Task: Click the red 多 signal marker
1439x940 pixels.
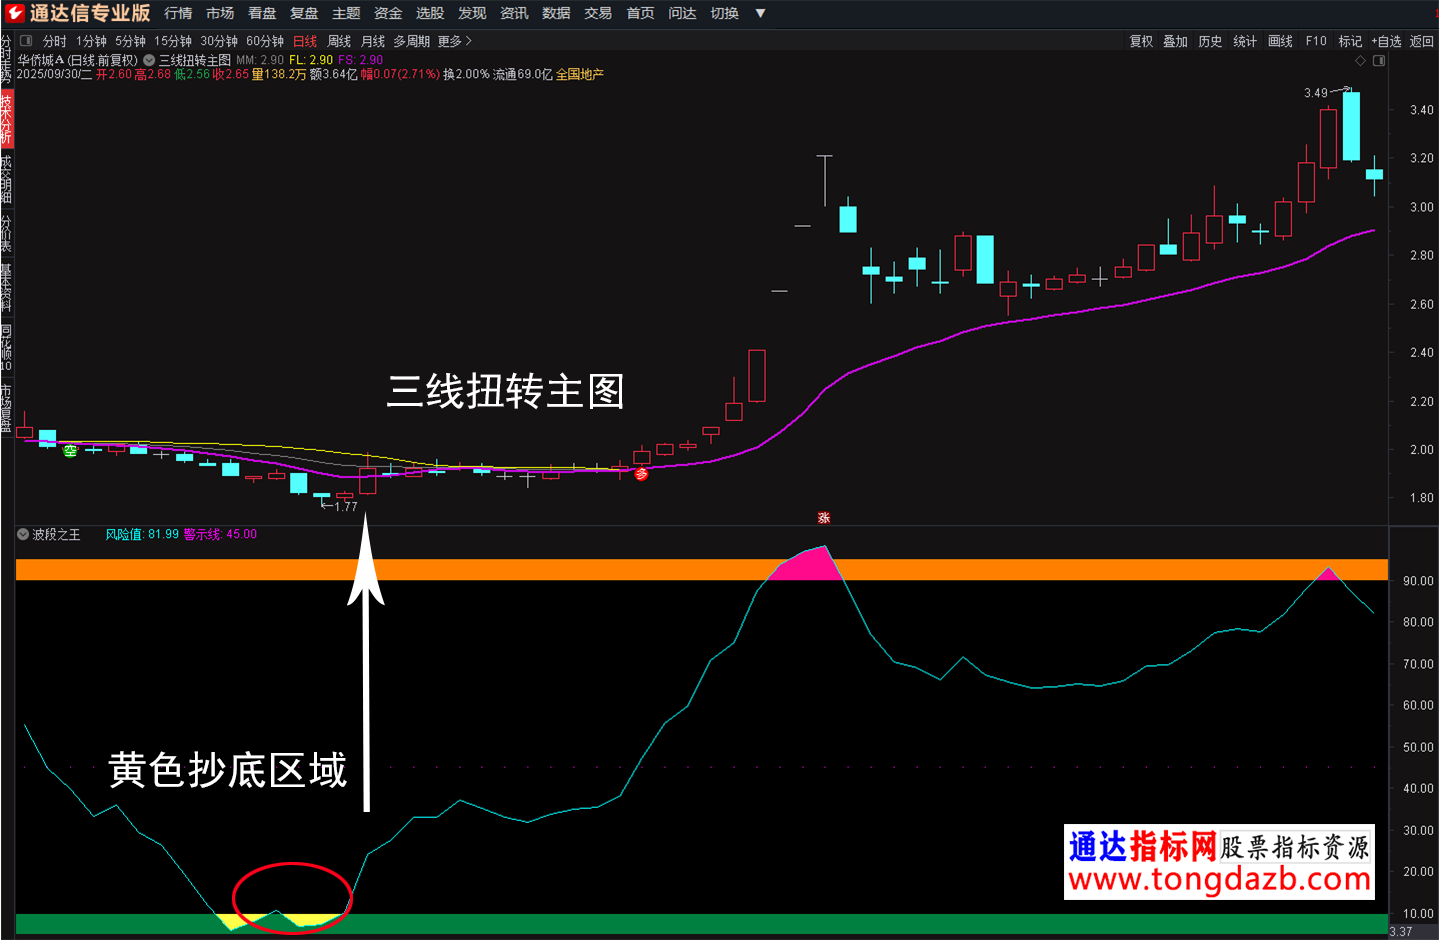Action: pyautogui.click(x=641, y=474)
